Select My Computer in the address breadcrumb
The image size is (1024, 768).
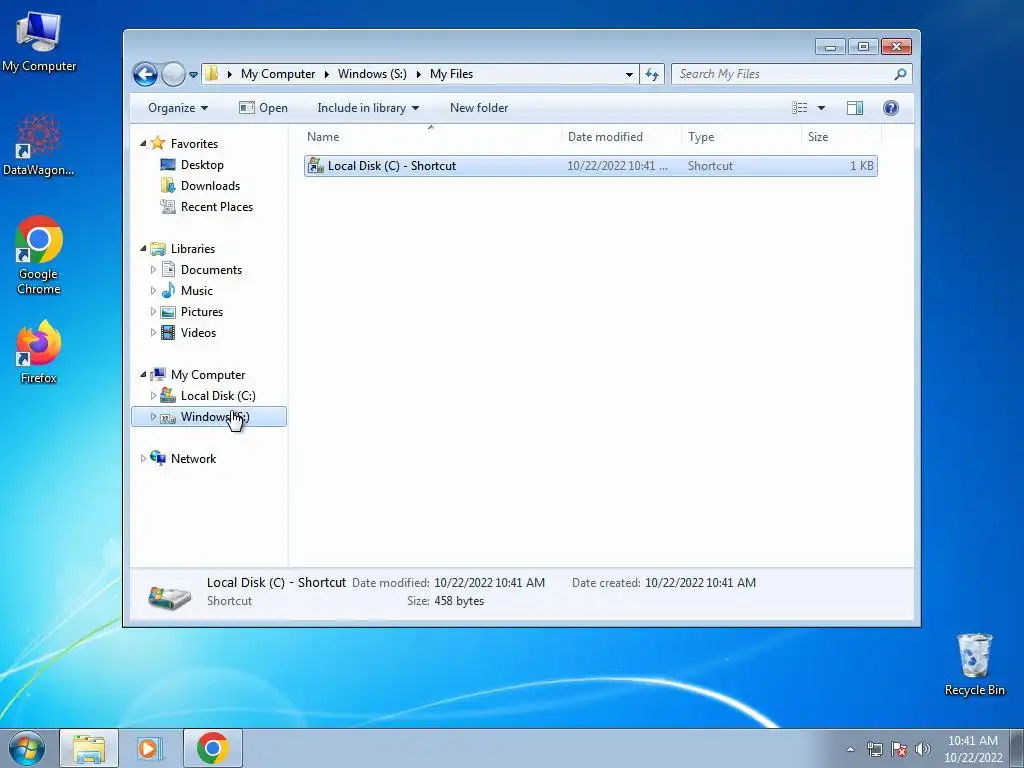click(x=278, y=74)
